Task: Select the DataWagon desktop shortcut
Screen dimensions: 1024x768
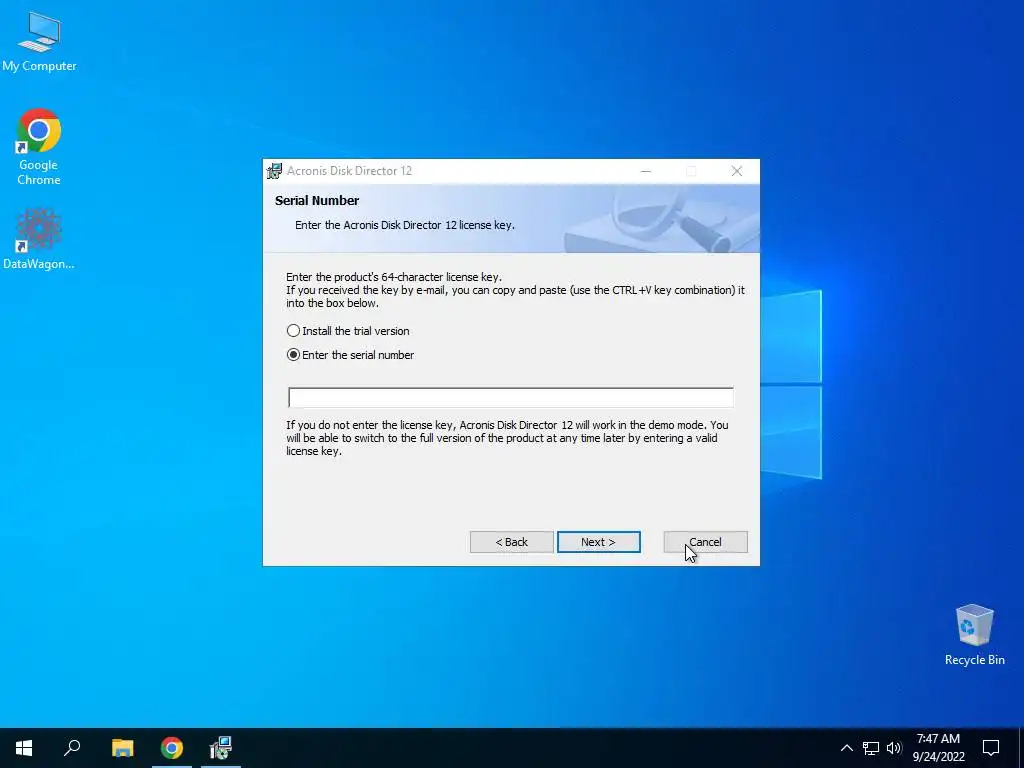Action: point(39,239)
